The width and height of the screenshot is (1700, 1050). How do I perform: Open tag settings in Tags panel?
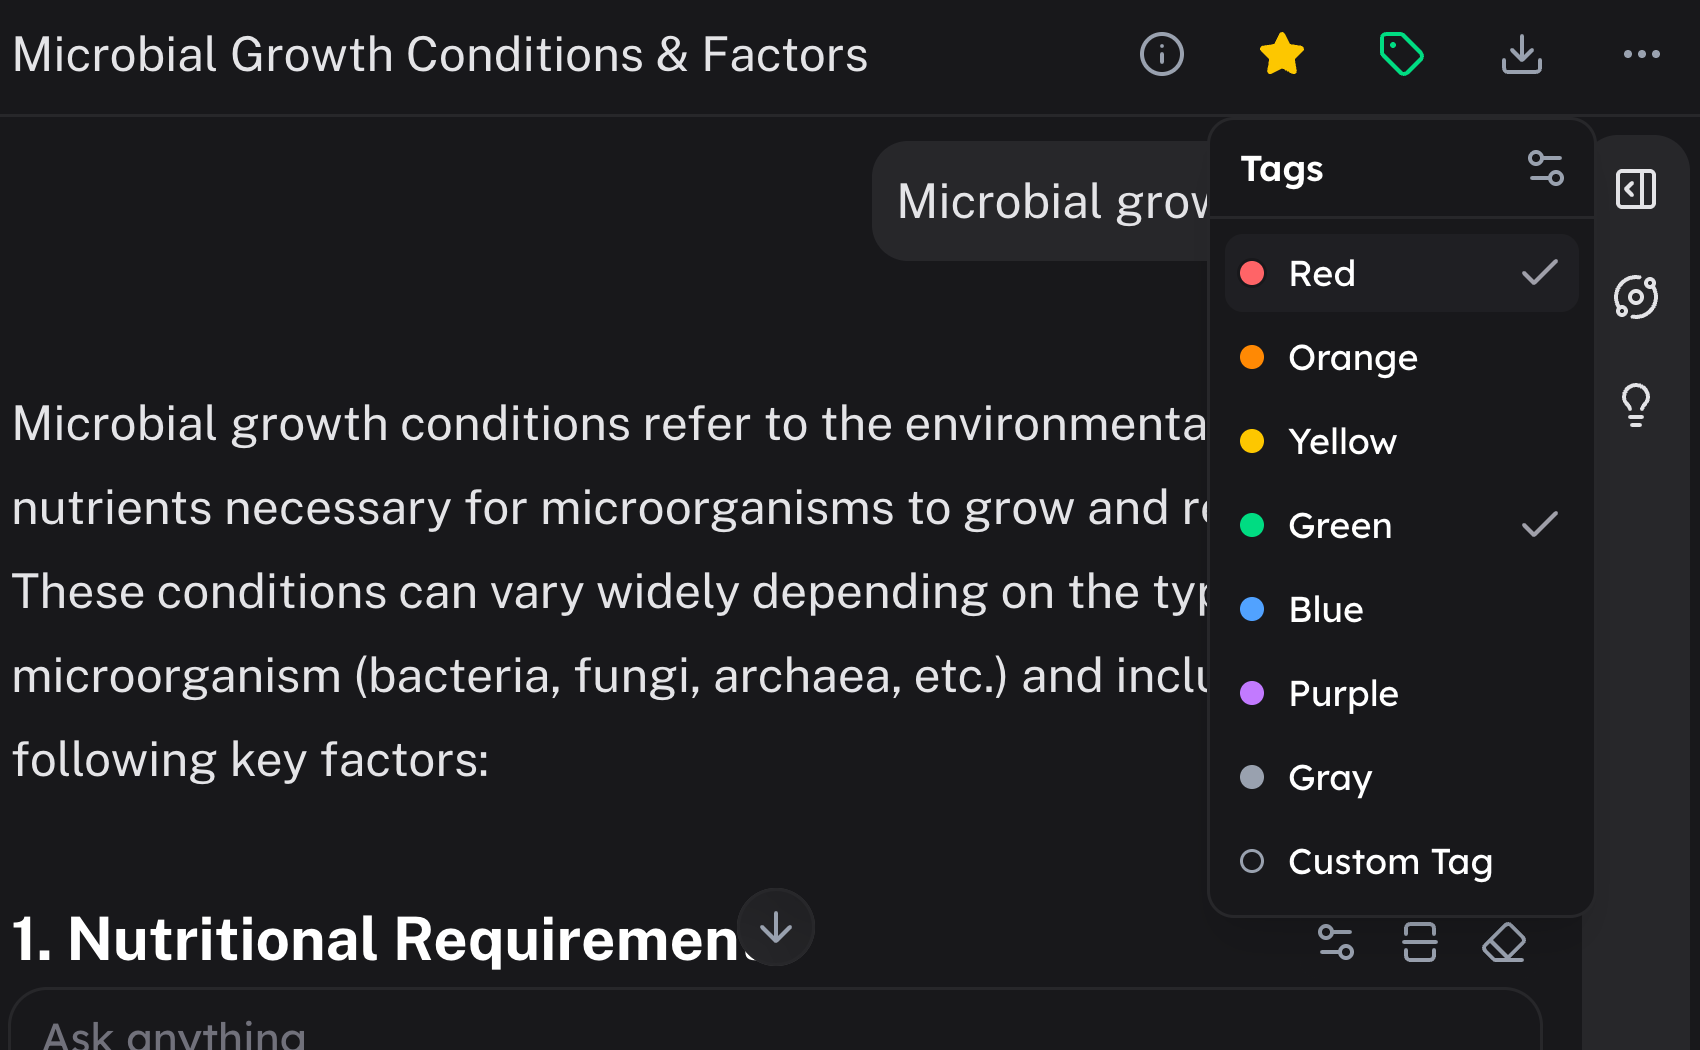click(x=1545, y=168)
